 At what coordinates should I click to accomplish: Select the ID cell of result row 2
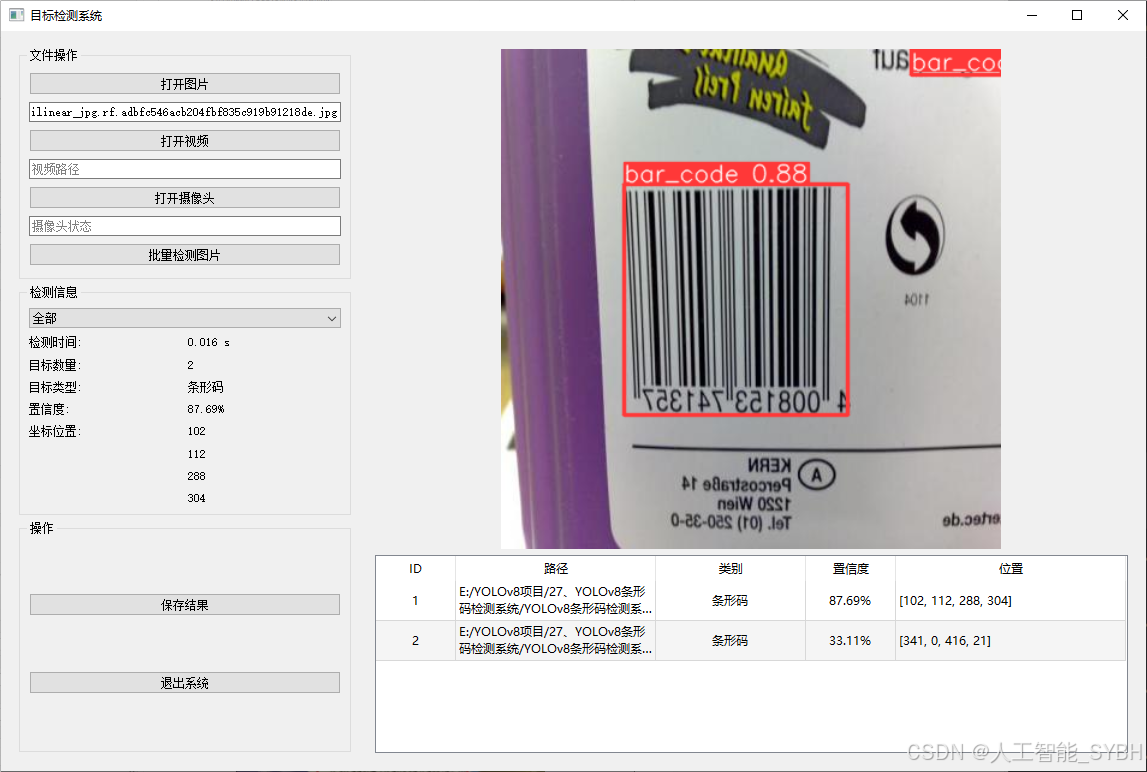415,640
